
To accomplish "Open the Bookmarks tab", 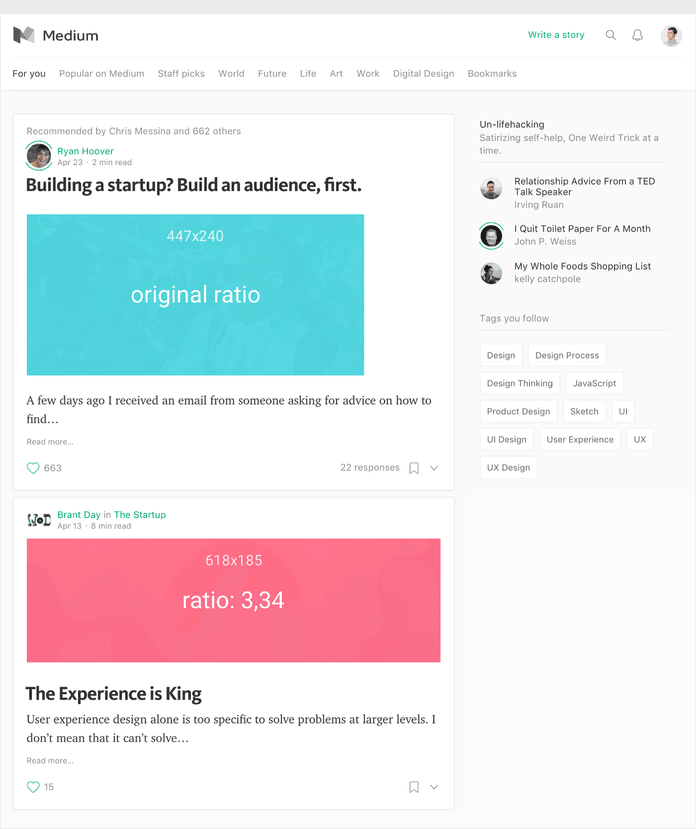I will click(x=492, y=74).
